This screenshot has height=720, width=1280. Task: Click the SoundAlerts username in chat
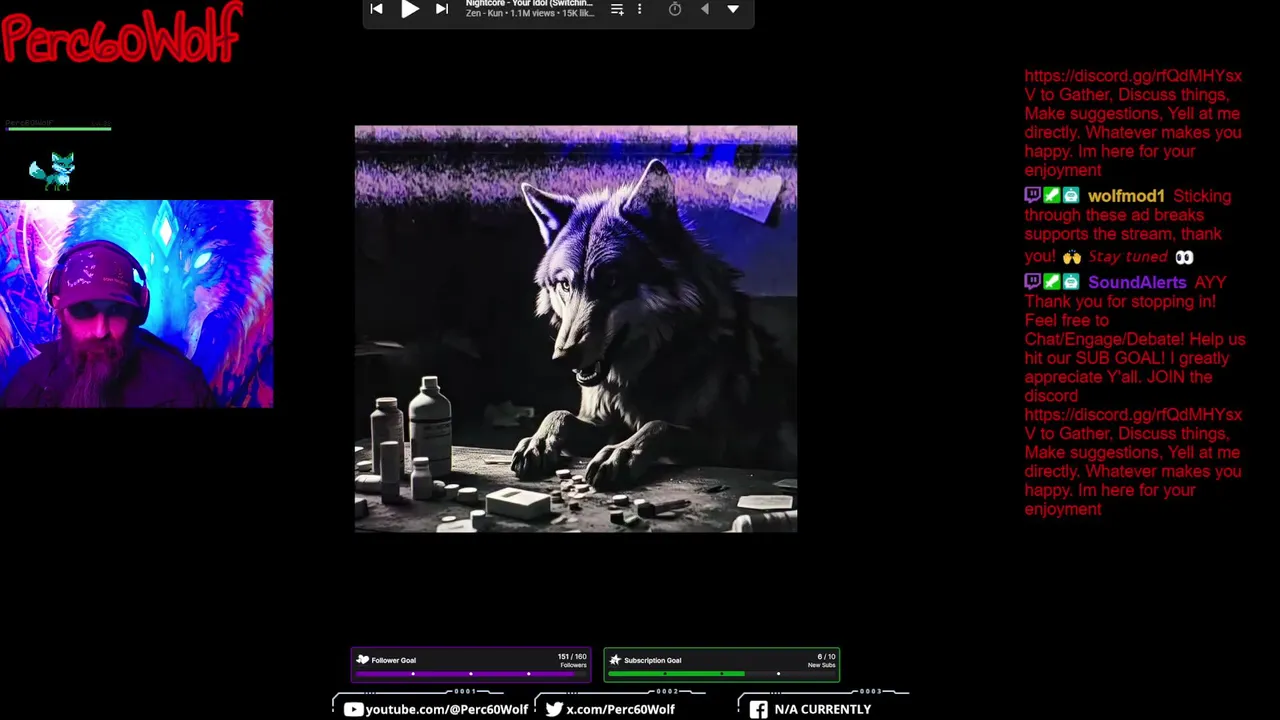(x=1137, y=282)
